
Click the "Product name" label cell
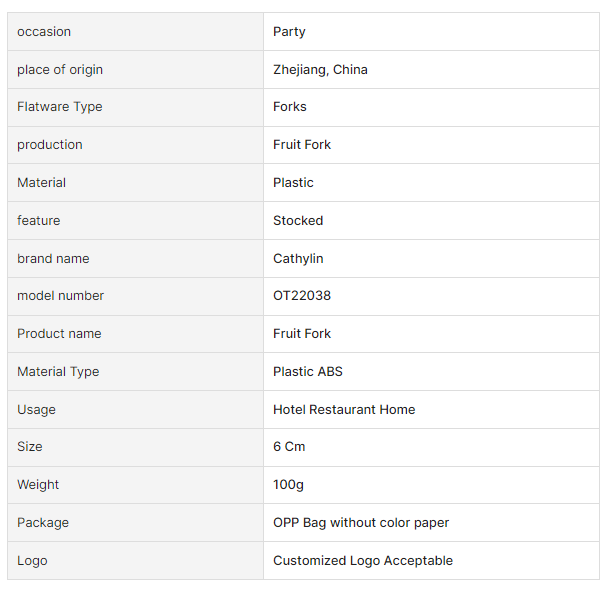click(59, 334)
